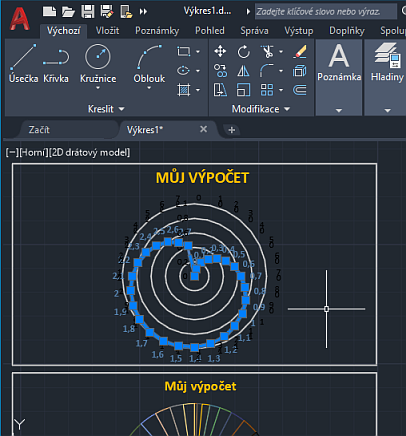406x436 pixels.
Task: Click the [−] viewport controls label
Action: point(12,153)
